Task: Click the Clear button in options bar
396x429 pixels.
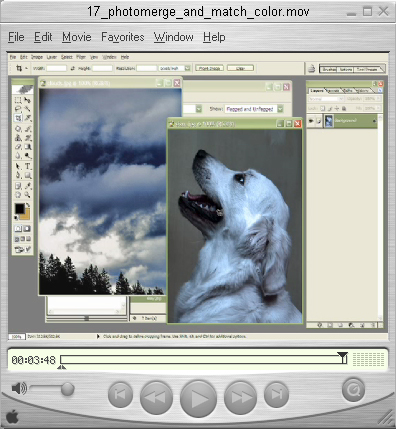Action: coord(240,68)
